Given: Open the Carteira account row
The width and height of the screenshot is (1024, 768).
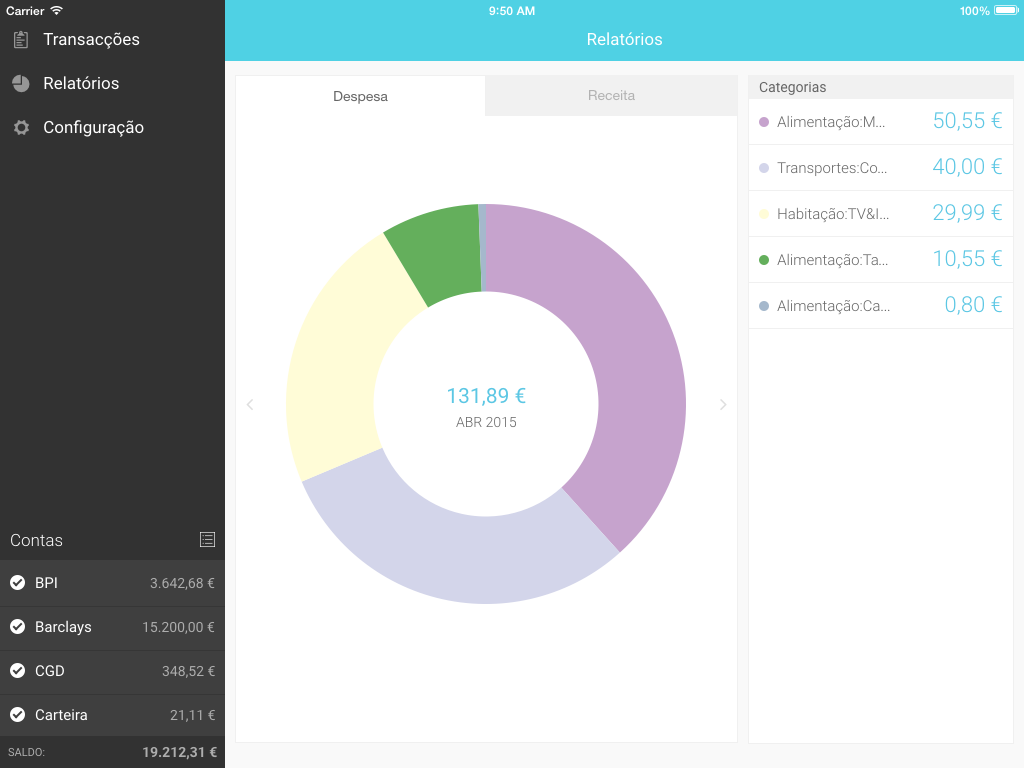Looking at the screenshot, I should (112, 715).
